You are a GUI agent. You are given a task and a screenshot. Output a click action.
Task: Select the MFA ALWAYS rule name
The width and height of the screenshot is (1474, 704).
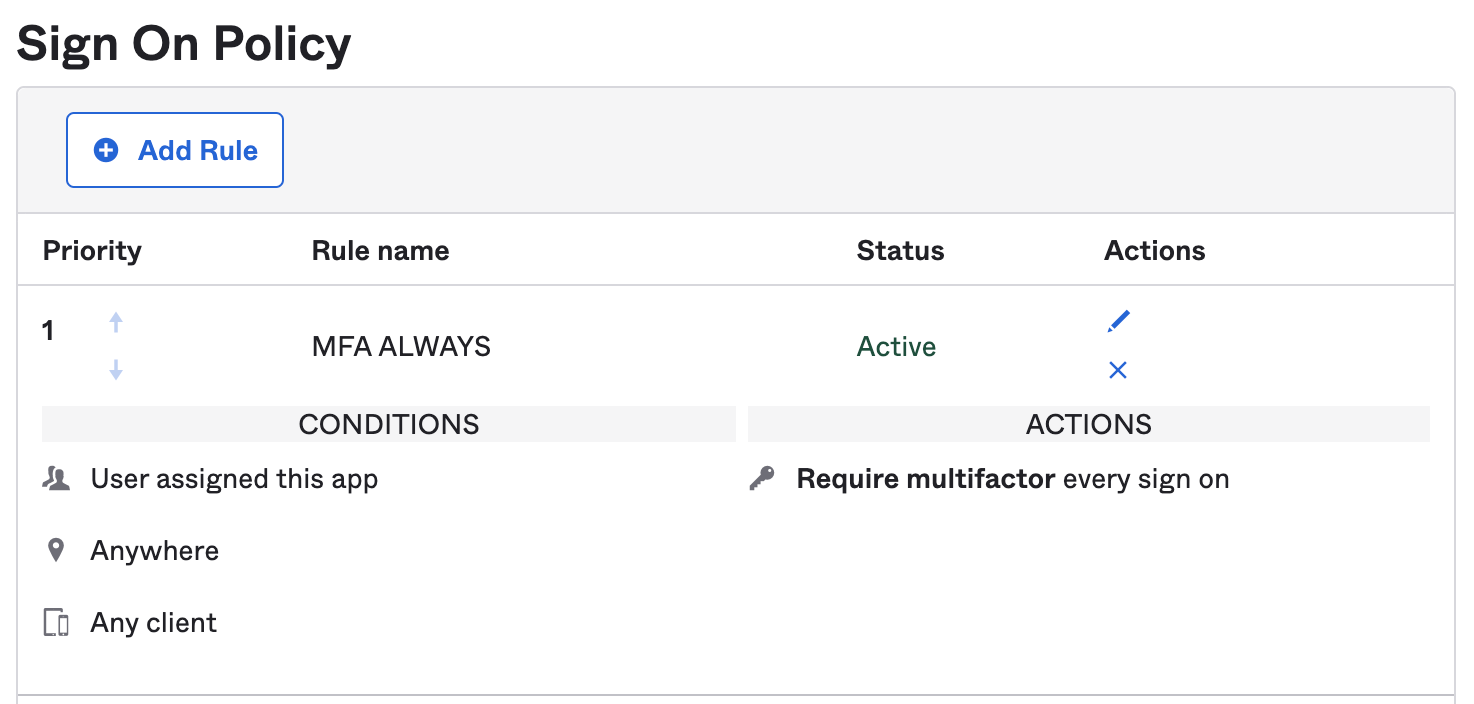400,346
